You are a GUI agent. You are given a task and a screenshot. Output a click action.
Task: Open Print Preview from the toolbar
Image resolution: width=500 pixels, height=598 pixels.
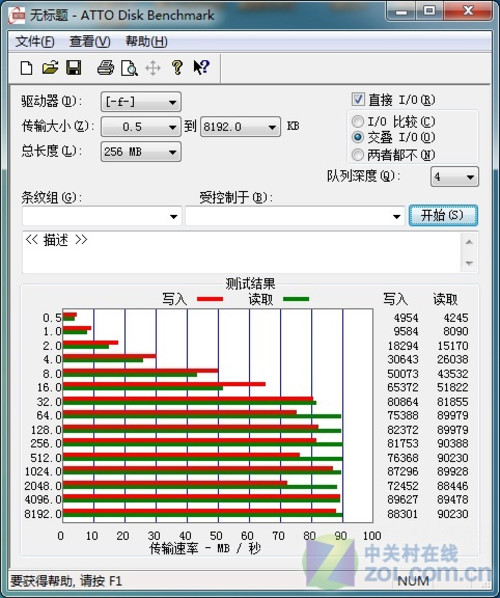(x=129, y=68)
